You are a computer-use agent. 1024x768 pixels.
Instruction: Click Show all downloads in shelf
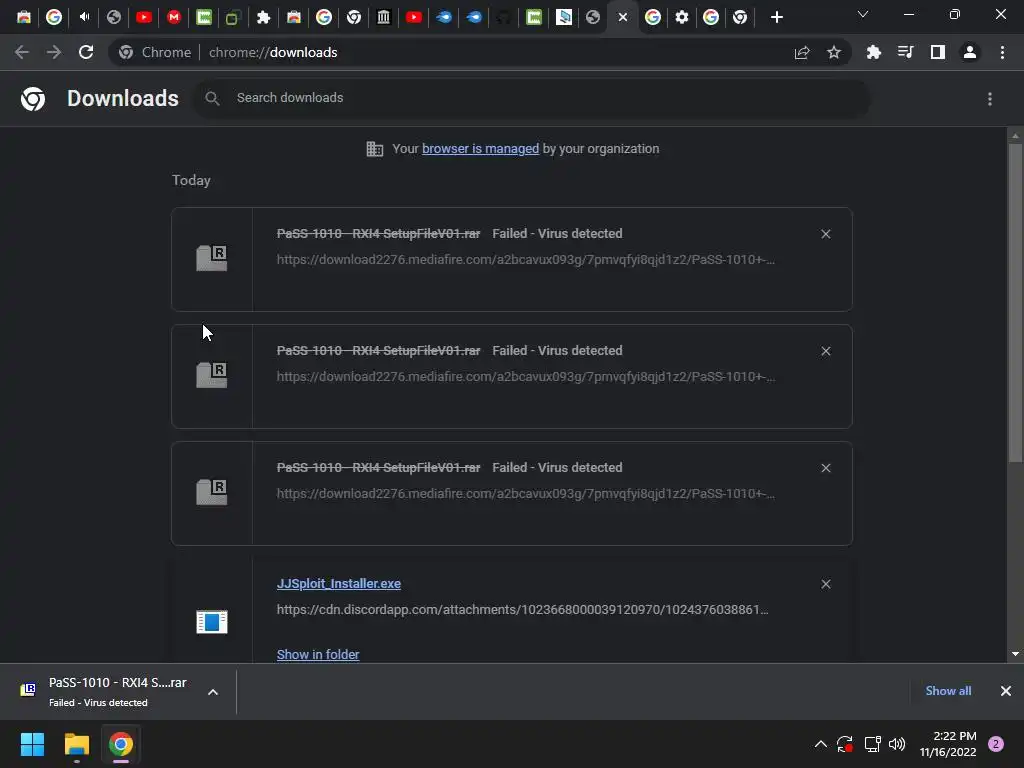click(948, 691)
